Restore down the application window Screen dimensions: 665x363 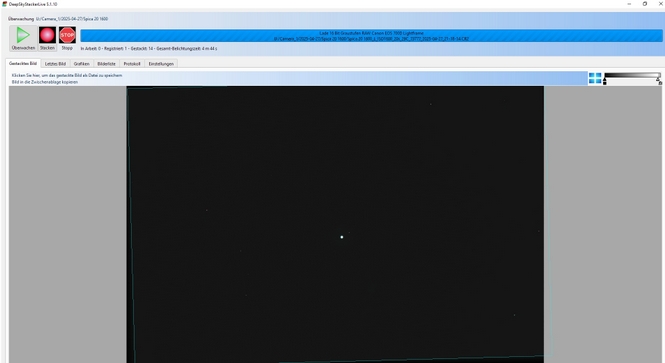click(645, 4)
